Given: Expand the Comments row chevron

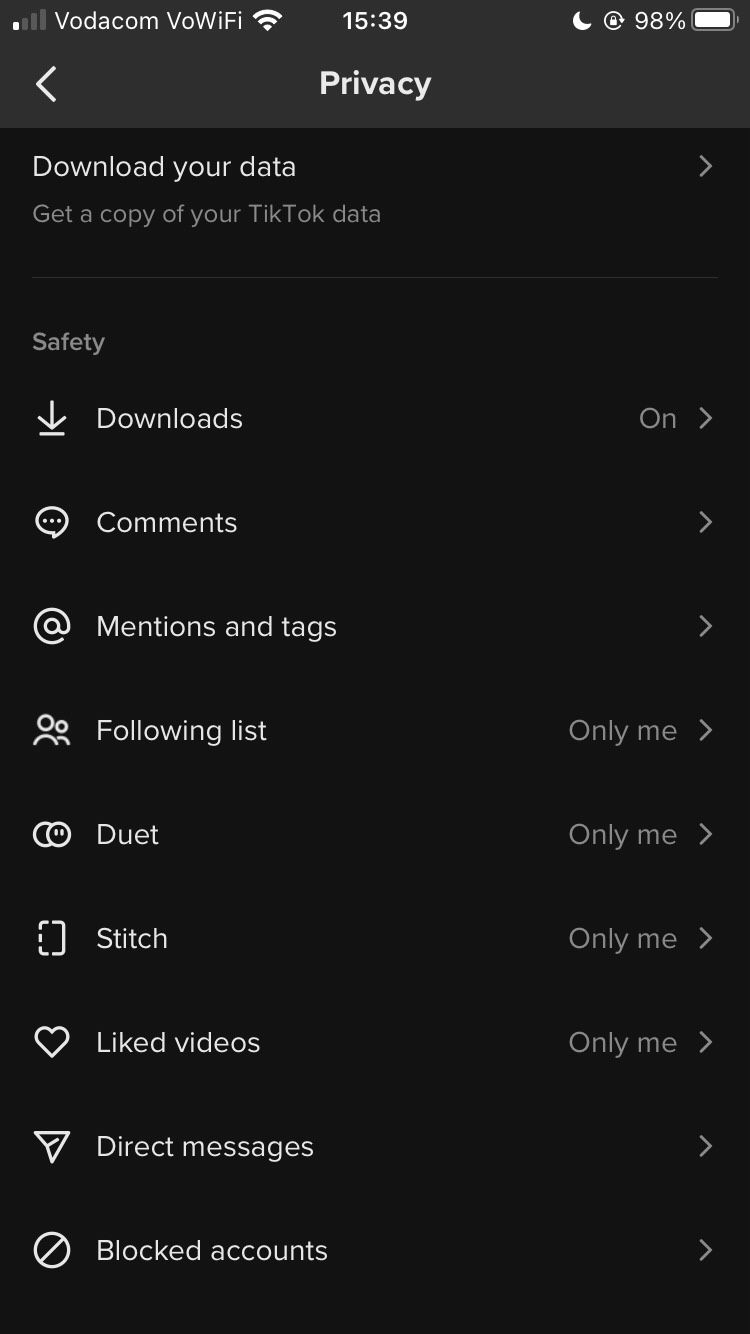Looking at the screenshot, I should click(705, 523).
